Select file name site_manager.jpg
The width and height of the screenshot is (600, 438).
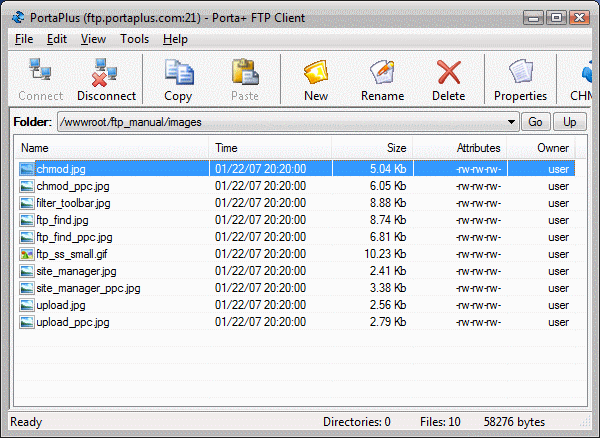click(76, 271)
